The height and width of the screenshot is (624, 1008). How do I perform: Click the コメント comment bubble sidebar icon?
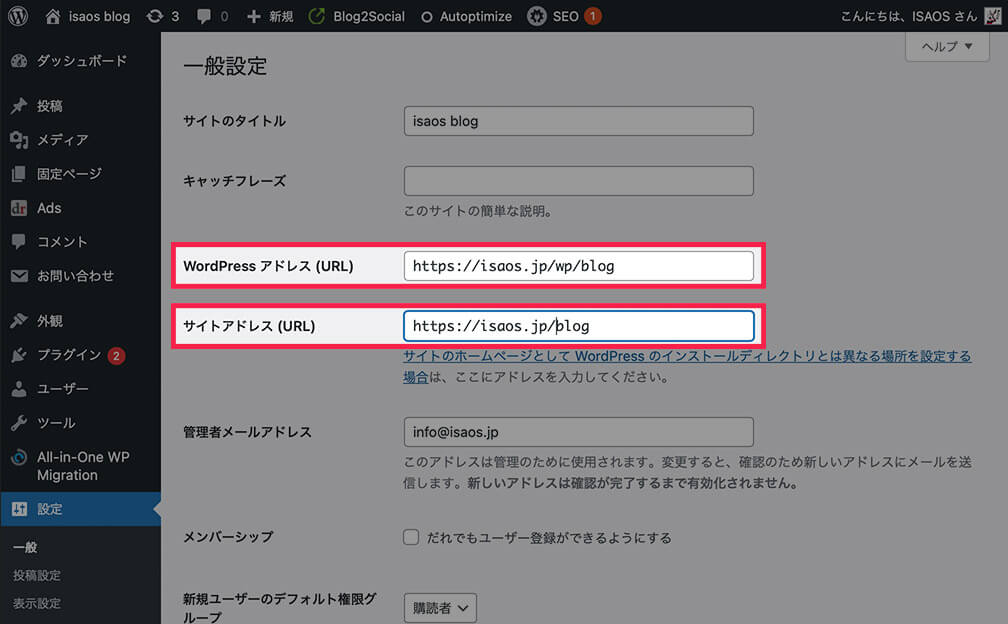(x=19, y=242)
